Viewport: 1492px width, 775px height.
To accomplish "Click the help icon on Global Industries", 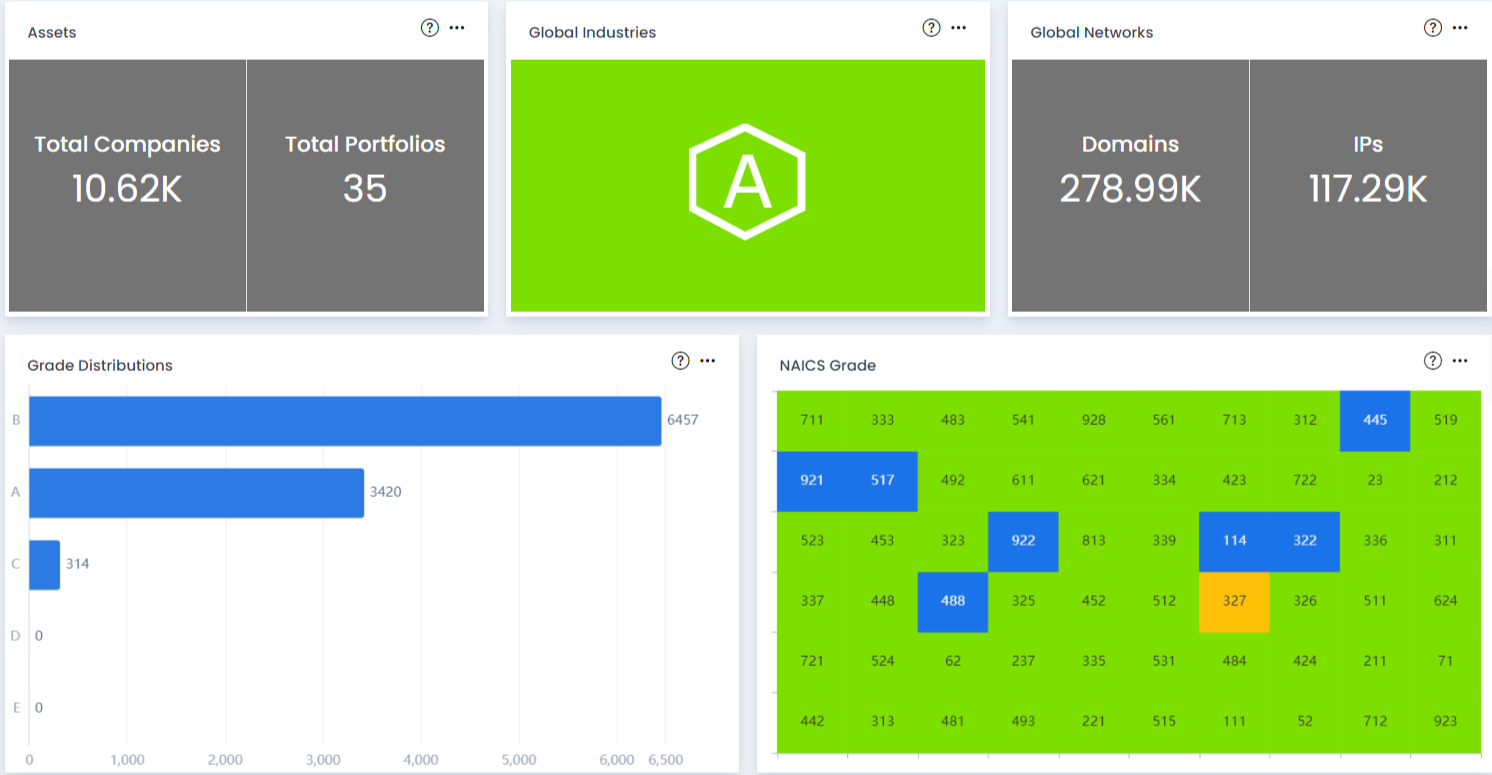I will click(x=931, y=28).
